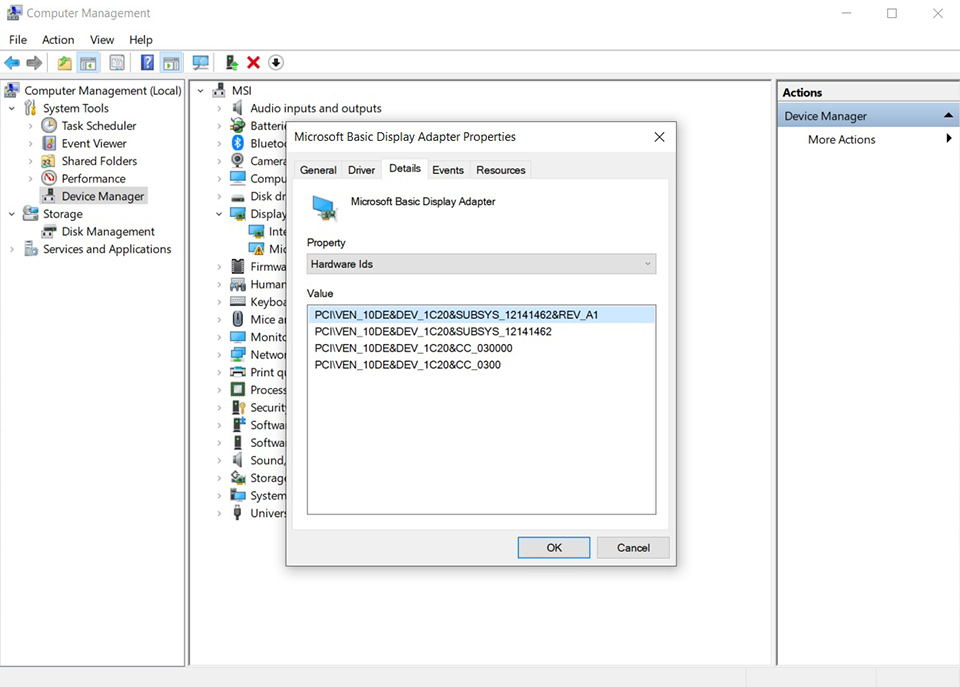Close the Microsoft Basic Display Adapter Properties dialog

click(x=659, y=137)
